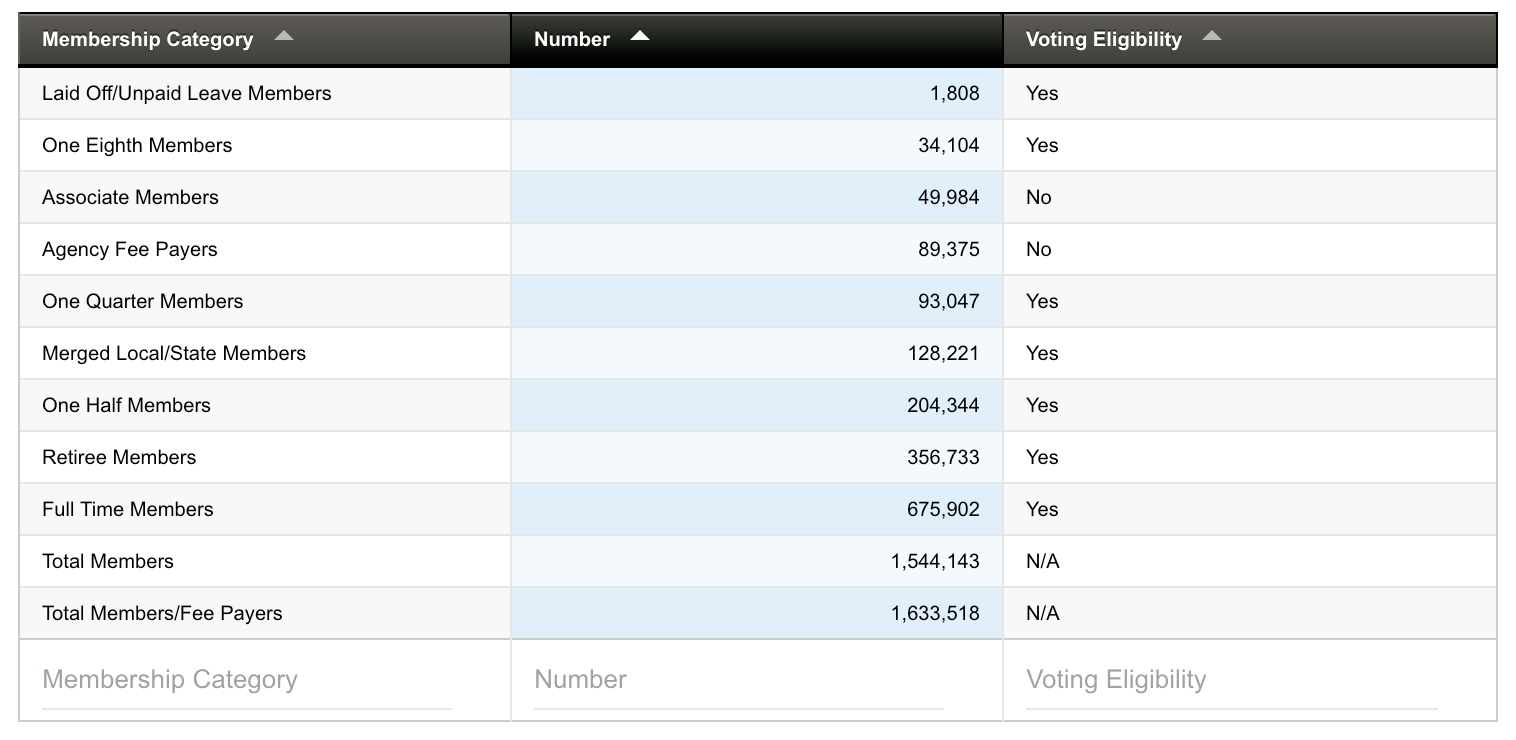This screenshot has height=740, width=1516.
Task: Click the Merged Local/State Members cell
Action: point(174,353)
